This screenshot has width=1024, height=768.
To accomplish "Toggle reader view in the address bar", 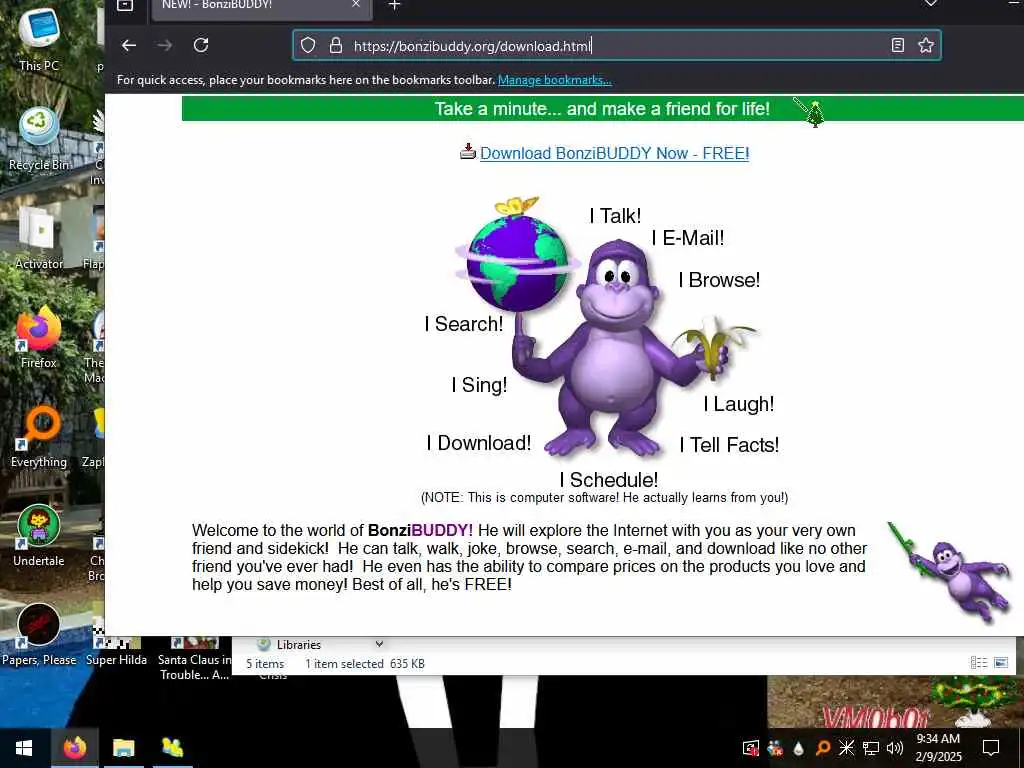I will pyautogui.click(x=898, y=45).
